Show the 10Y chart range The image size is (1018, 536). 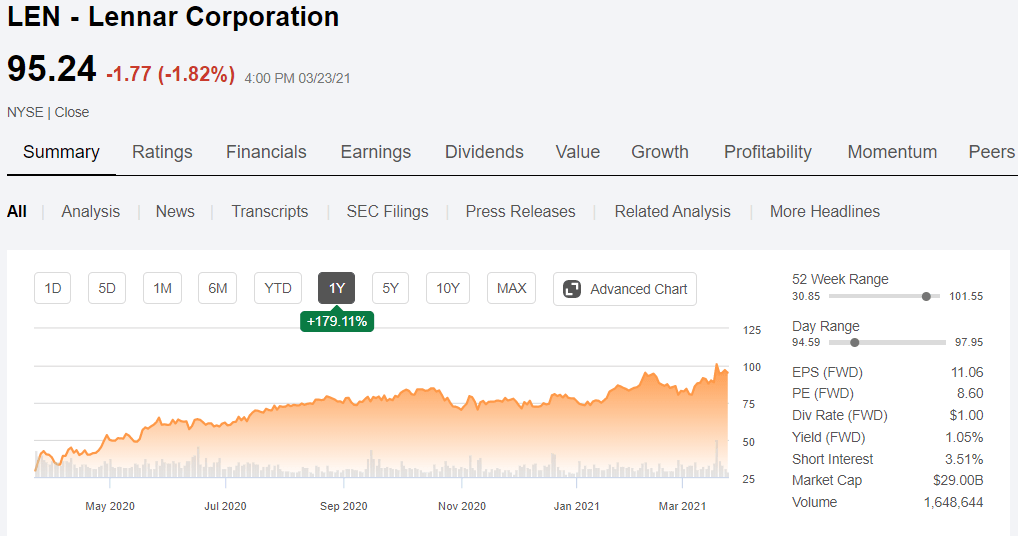448,288
